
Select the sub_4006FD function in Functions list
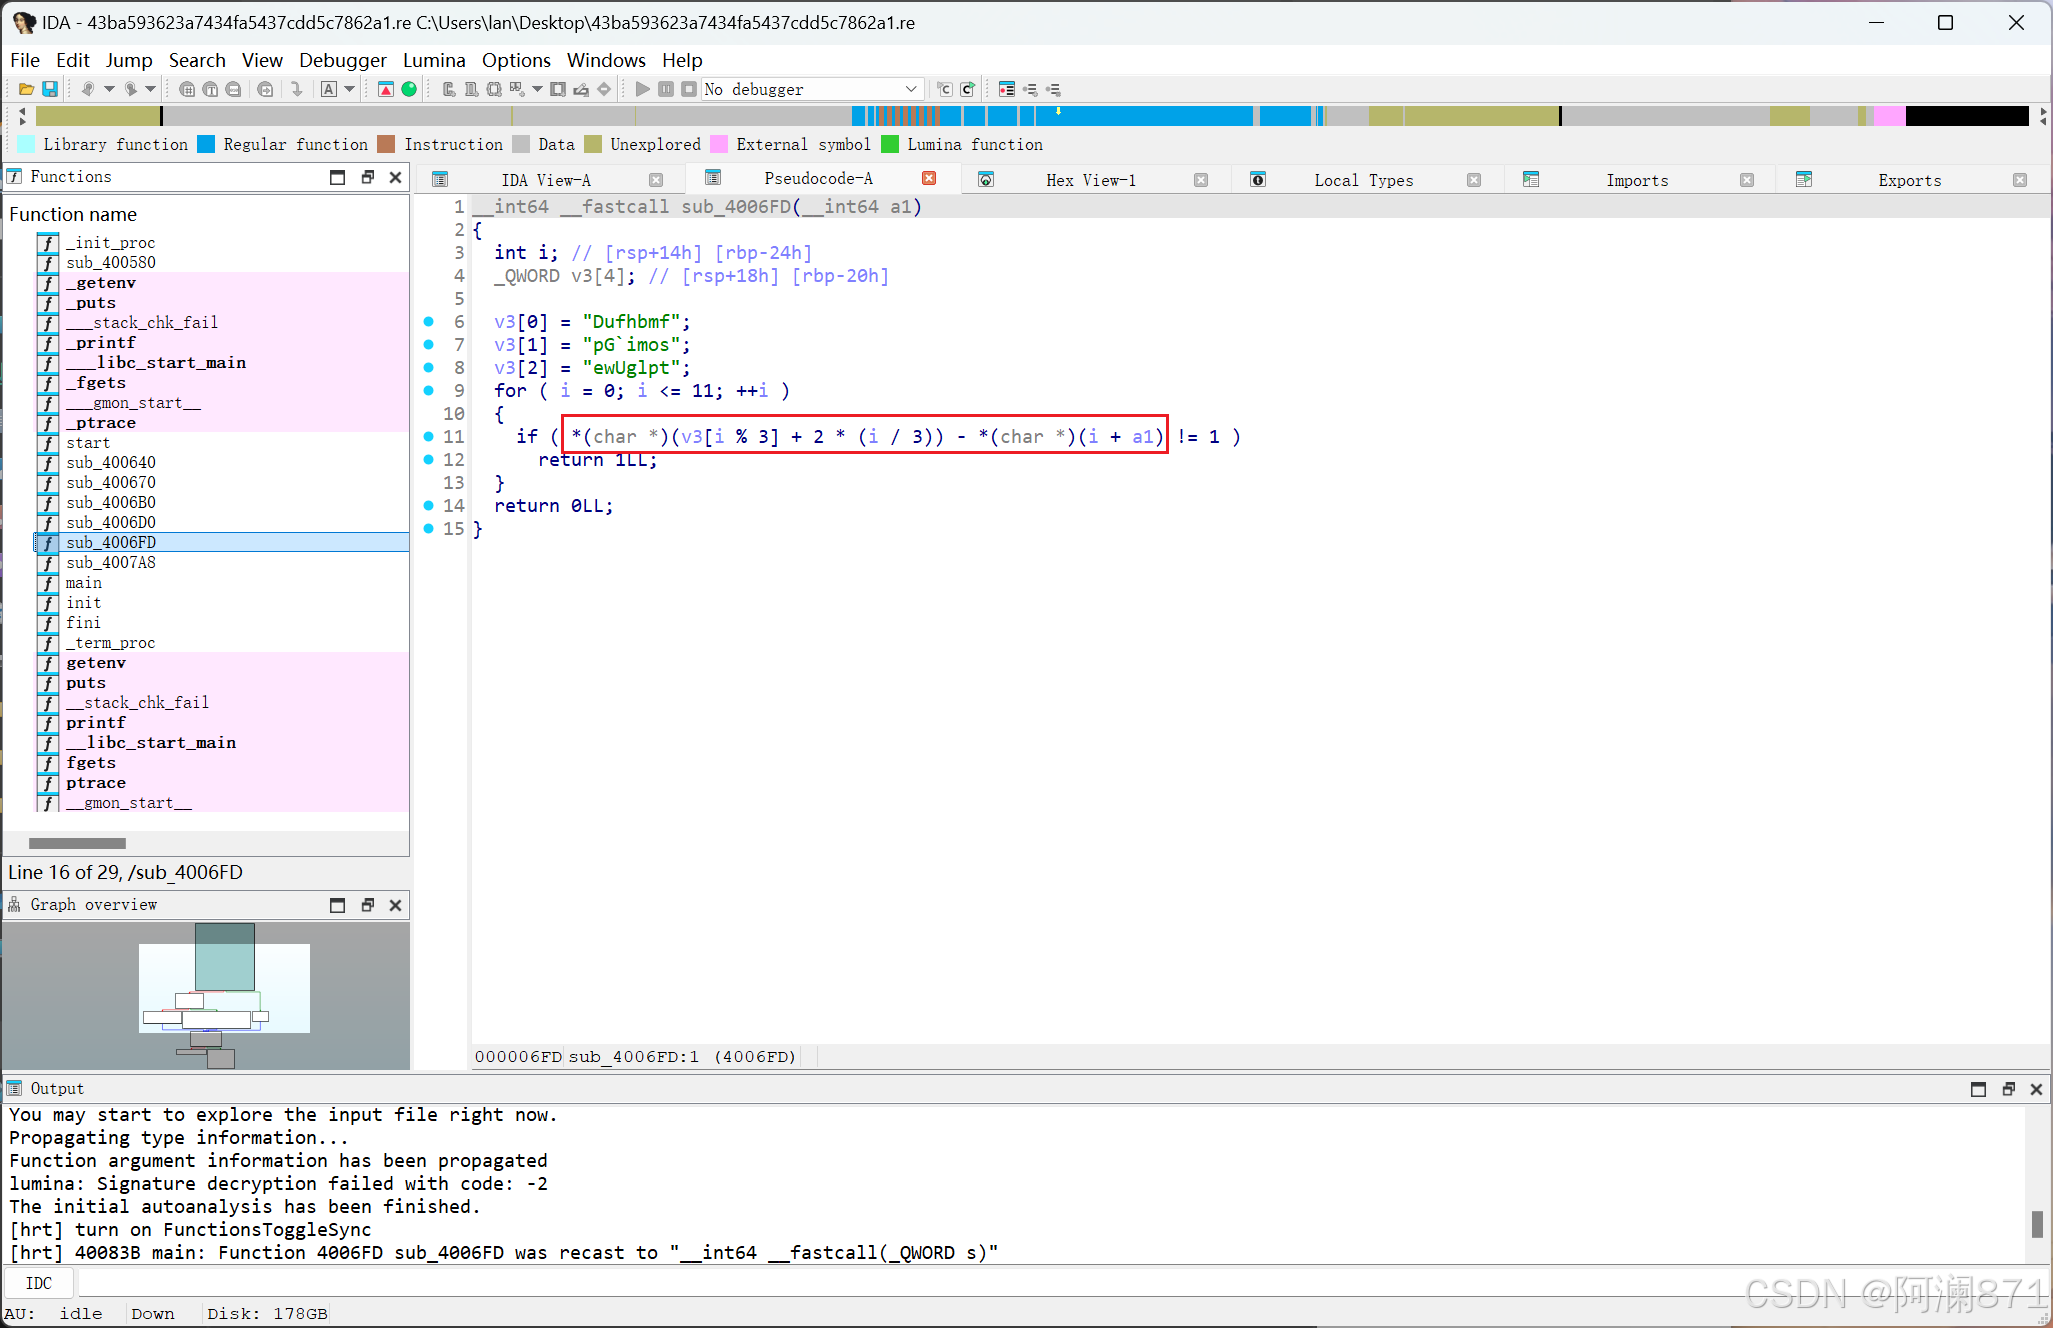point(111,542)
